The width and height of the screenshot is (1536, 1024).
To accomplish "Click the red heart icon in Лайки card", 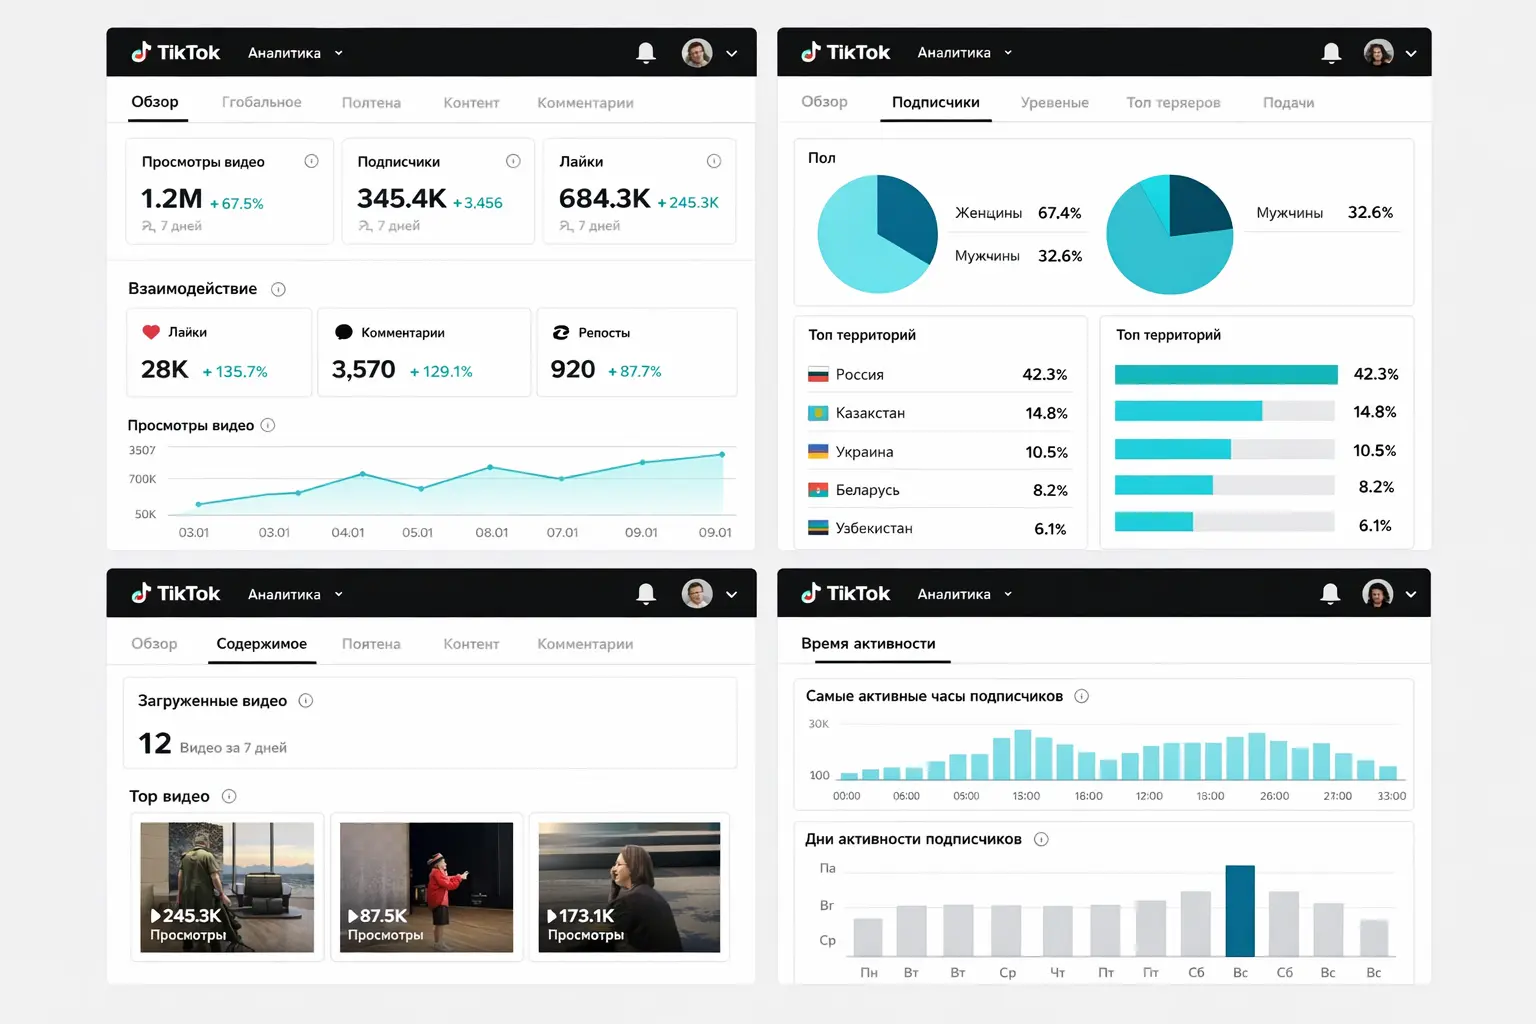I will pyautogui.click(x=151, y=332).
